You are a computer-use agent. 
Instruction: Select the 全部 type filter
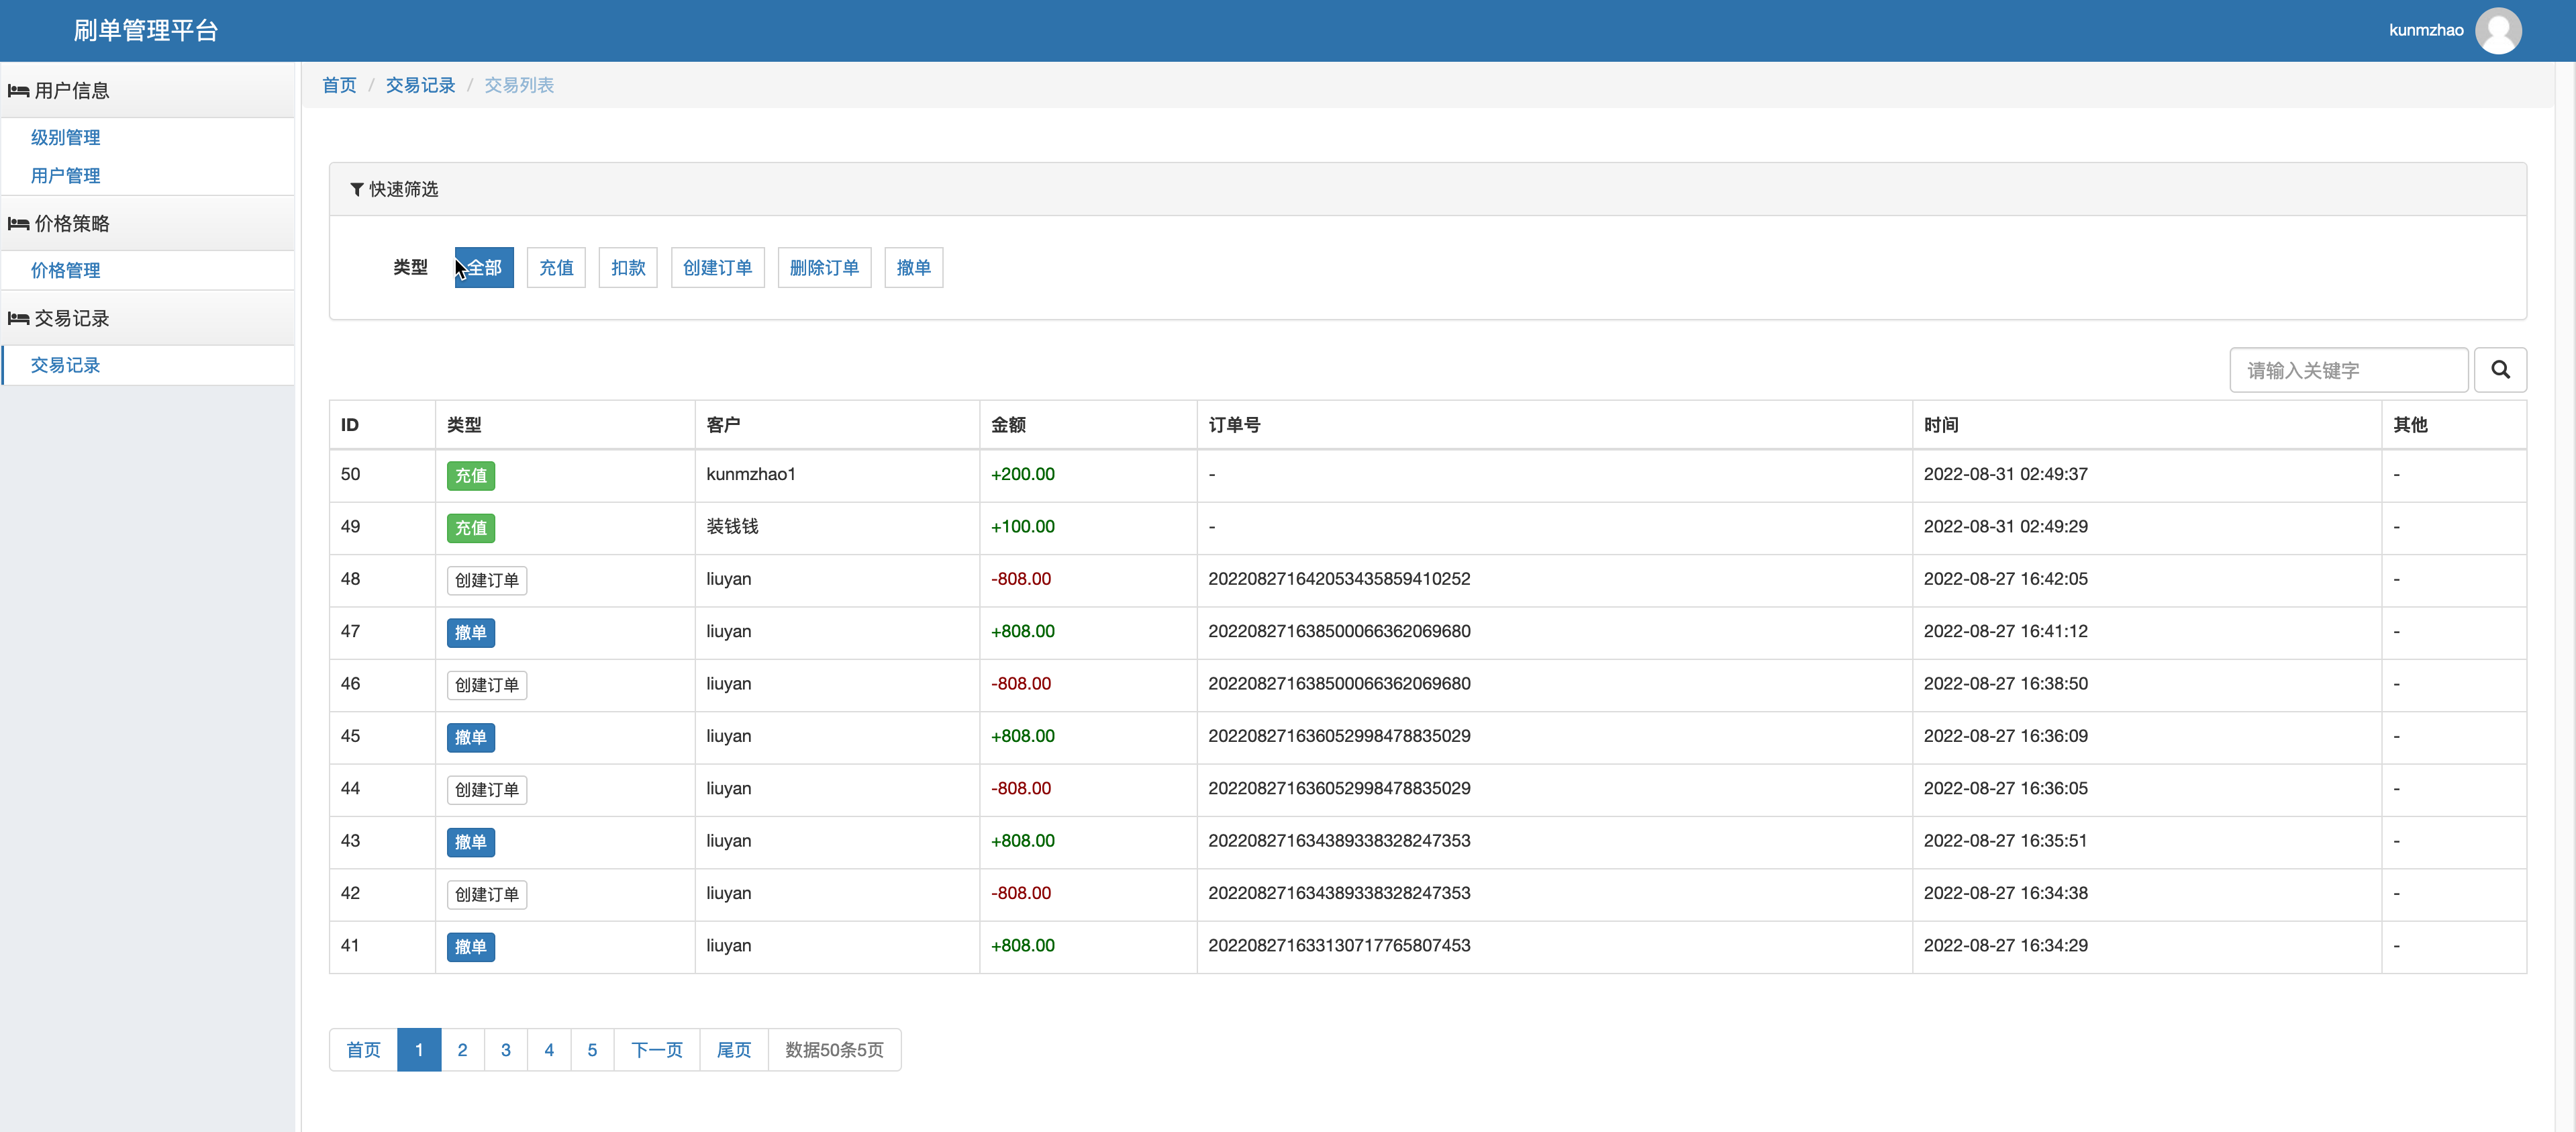point(484,268)
